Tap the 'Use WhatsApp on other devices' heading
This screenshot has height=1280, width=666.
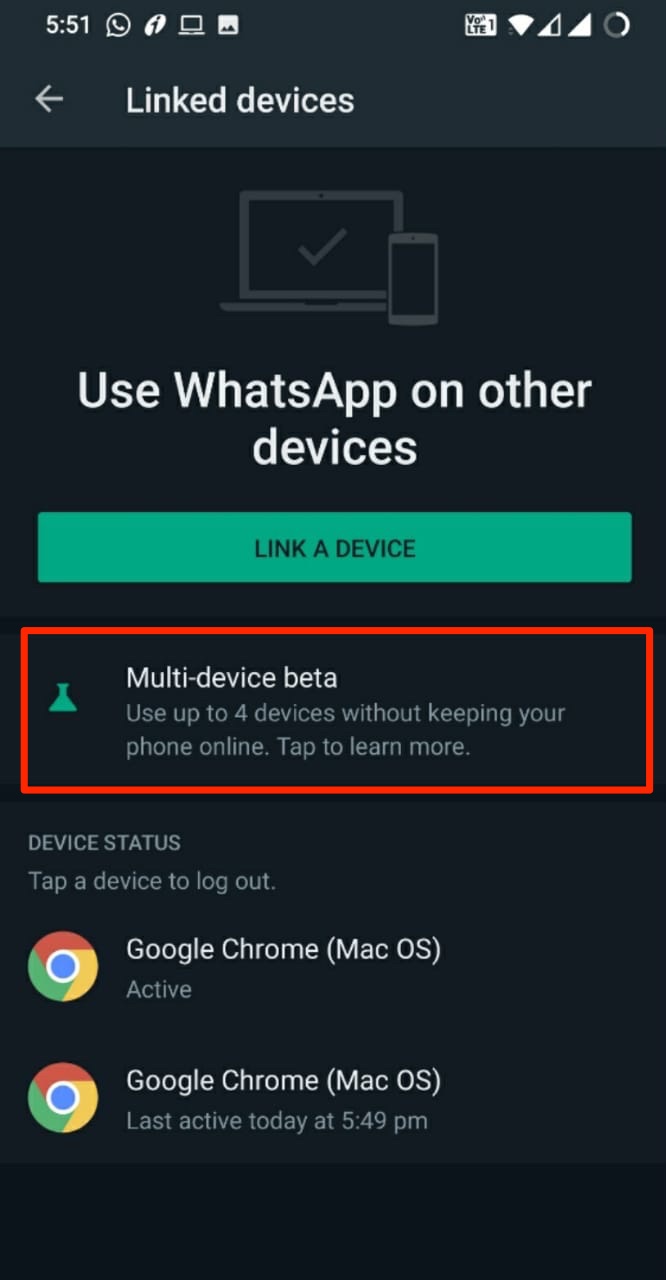pyautogui.click(x=334, y=419)
